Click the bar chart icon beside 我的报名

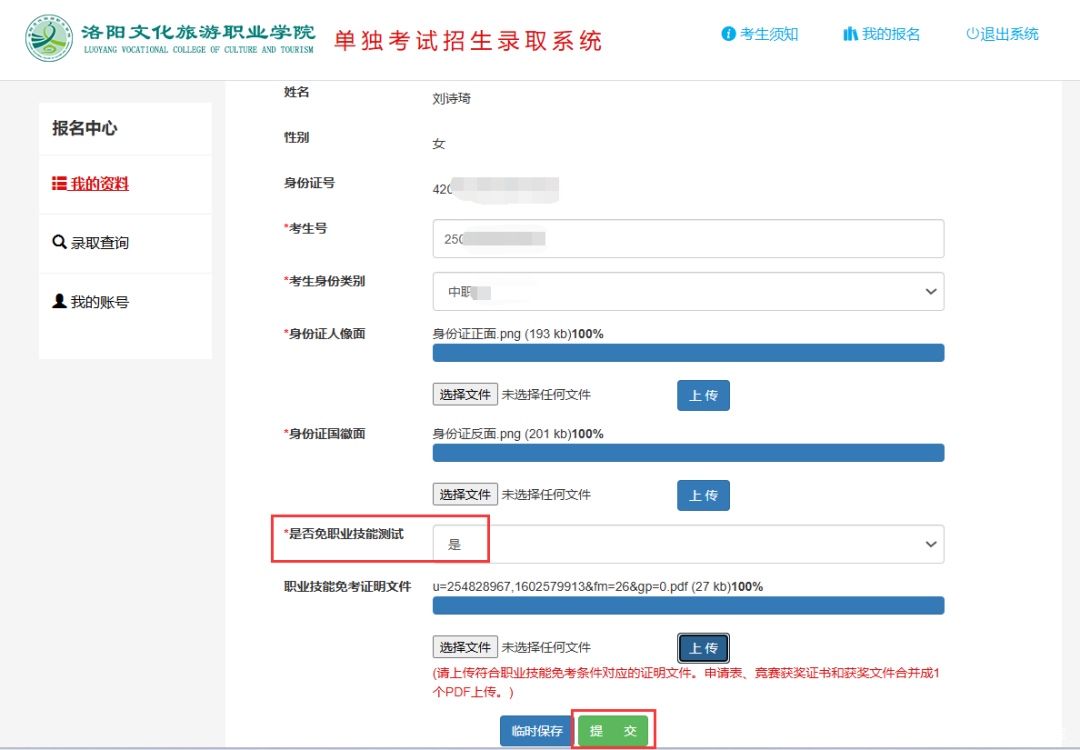(x=850, y=34)
